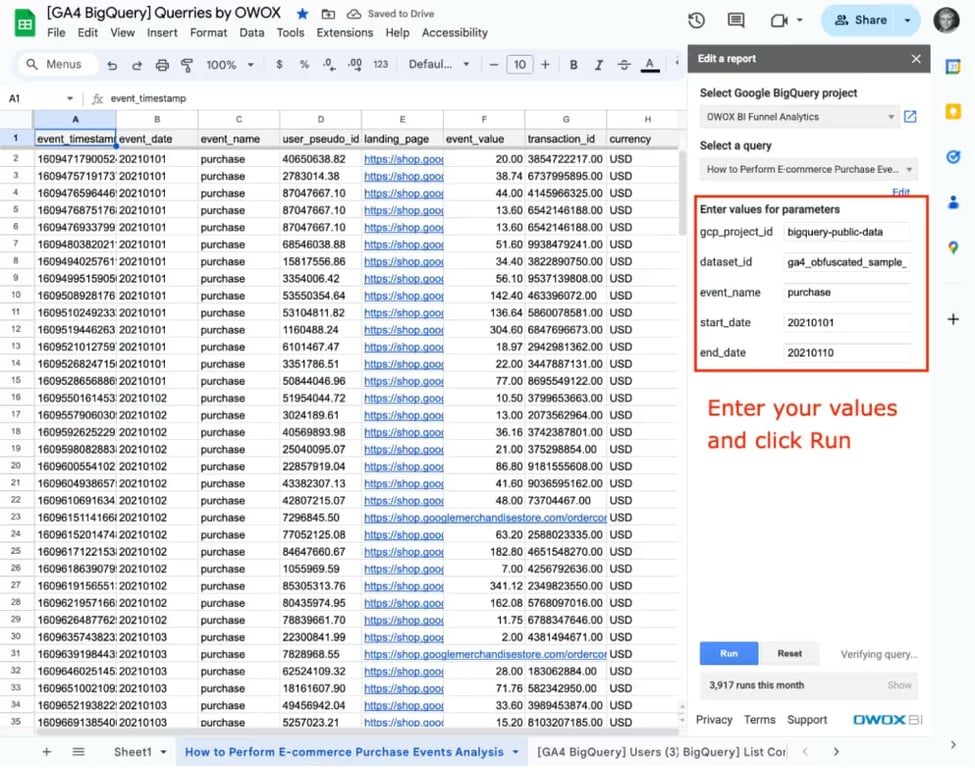Open the Insert menu
The height and width of the screenshot is (768, 975).
point(162,33)
